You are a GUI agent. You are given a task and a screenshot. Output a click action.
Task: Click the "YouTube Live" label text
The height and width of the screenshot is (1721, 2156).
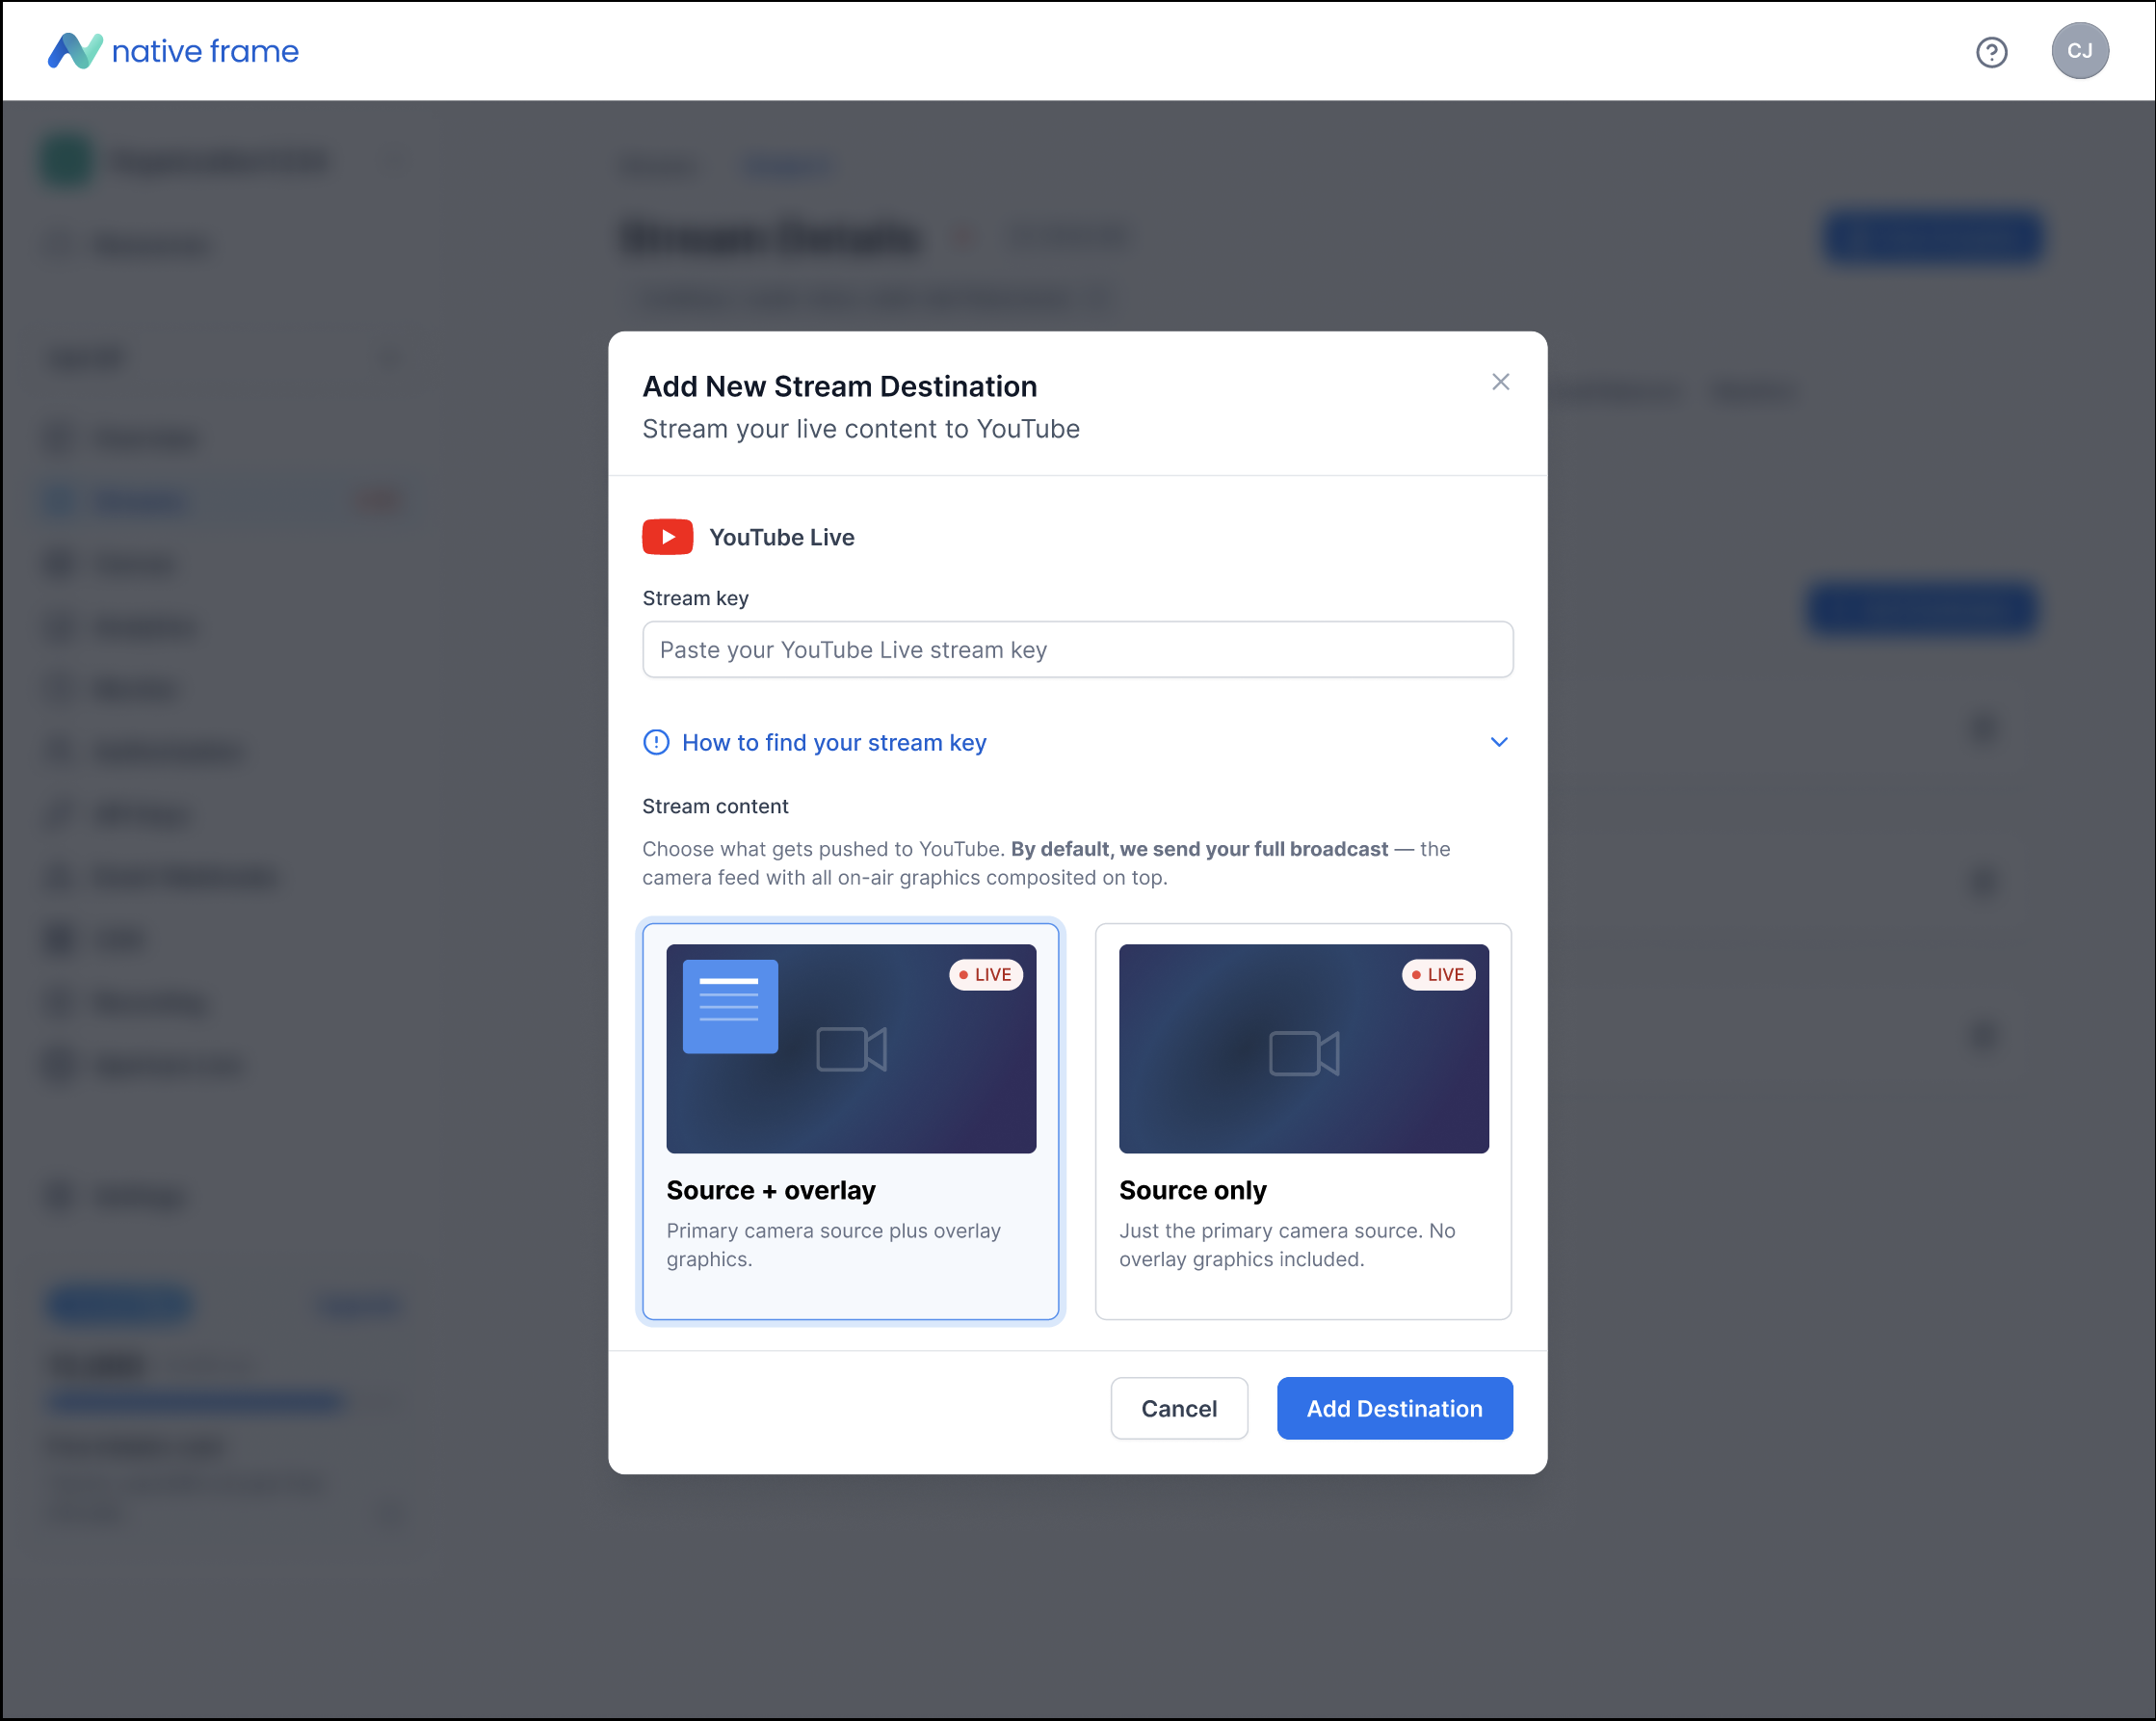(781, 537)
